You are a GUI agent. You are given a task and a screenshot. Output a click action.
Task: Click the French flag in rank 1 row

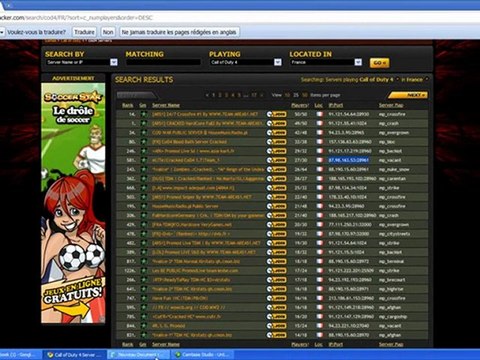[x=320, y=123]
